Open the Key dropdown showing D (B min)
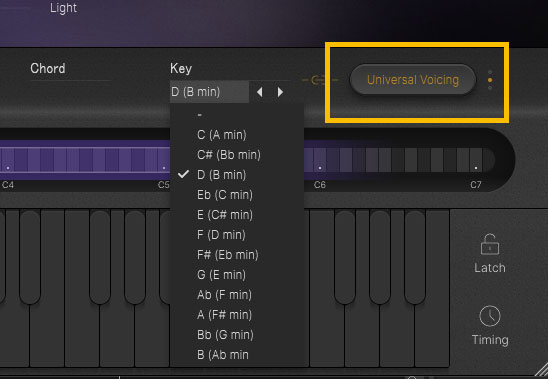Viewport: 548px width, 379px height. click(x=209, y=92)
